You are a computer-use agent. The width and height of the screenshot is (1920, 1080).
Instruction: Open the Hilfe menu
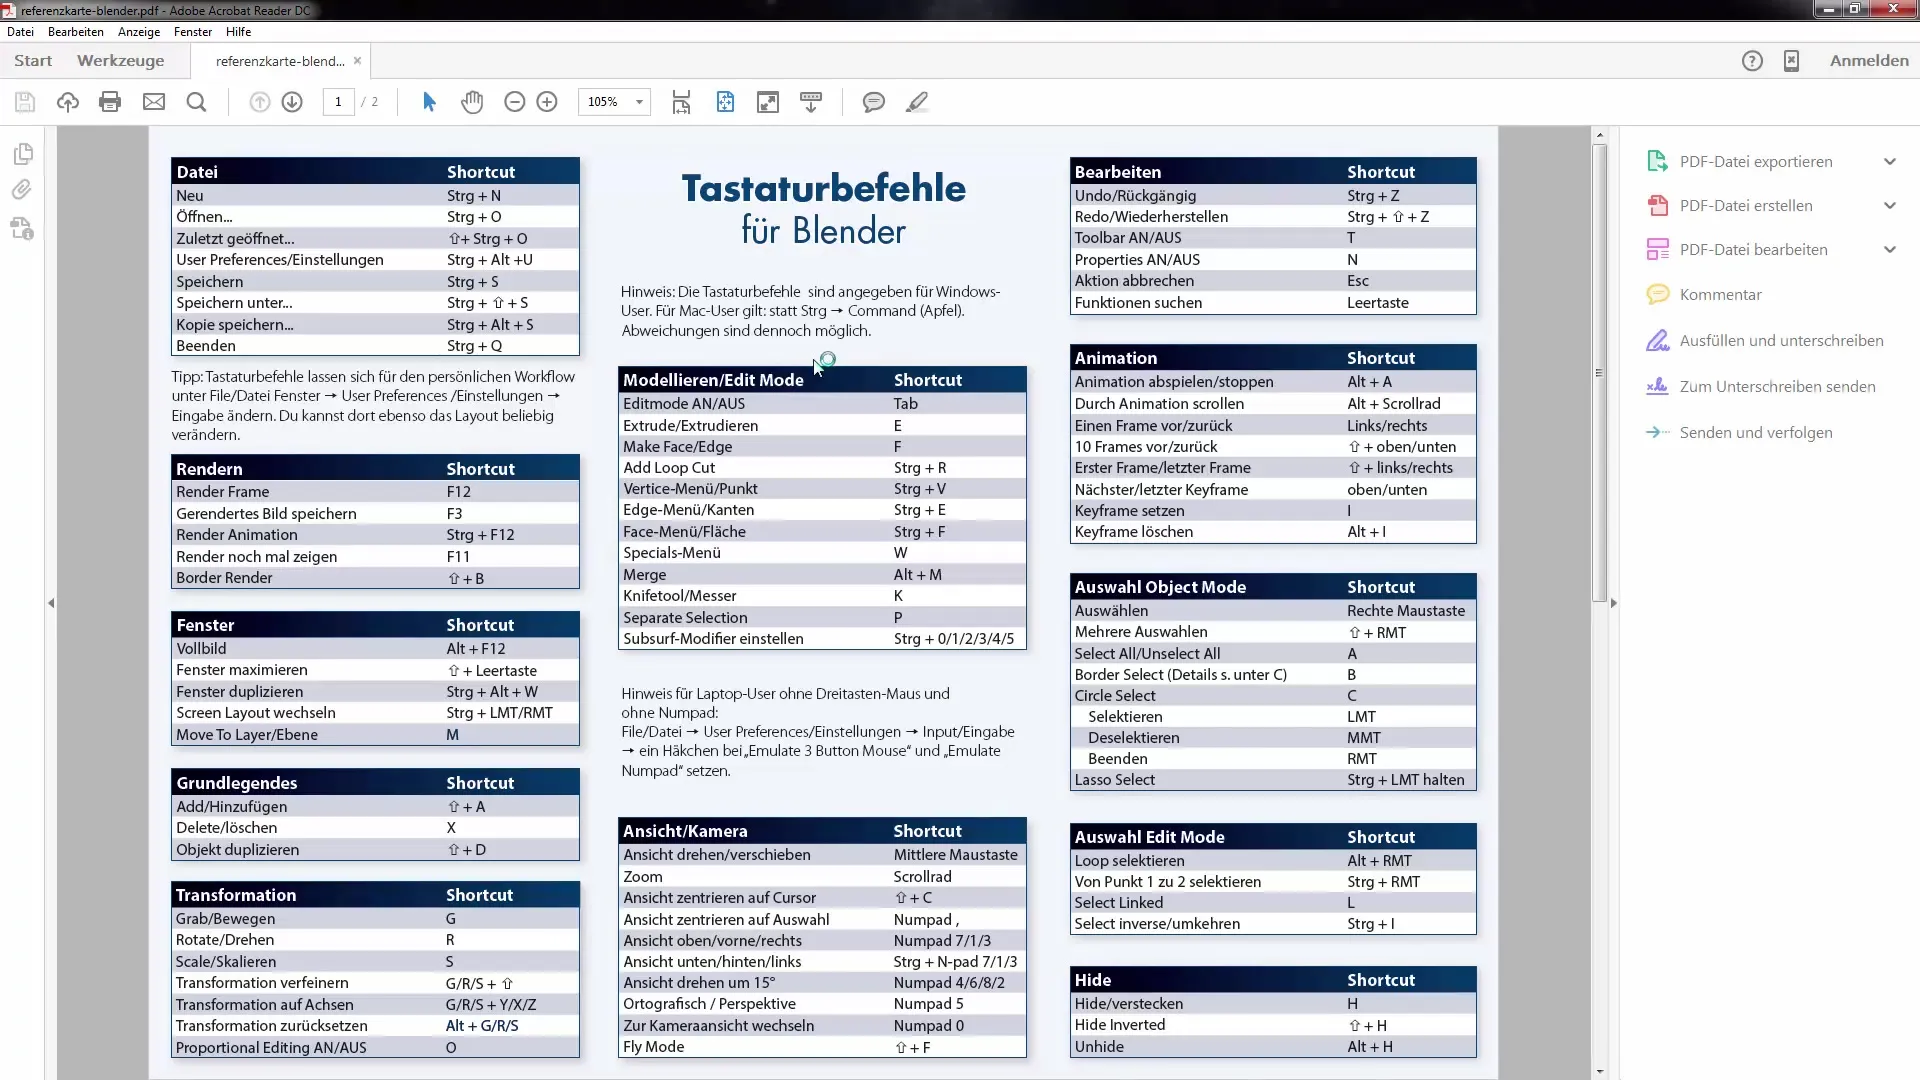pos(238,32)
